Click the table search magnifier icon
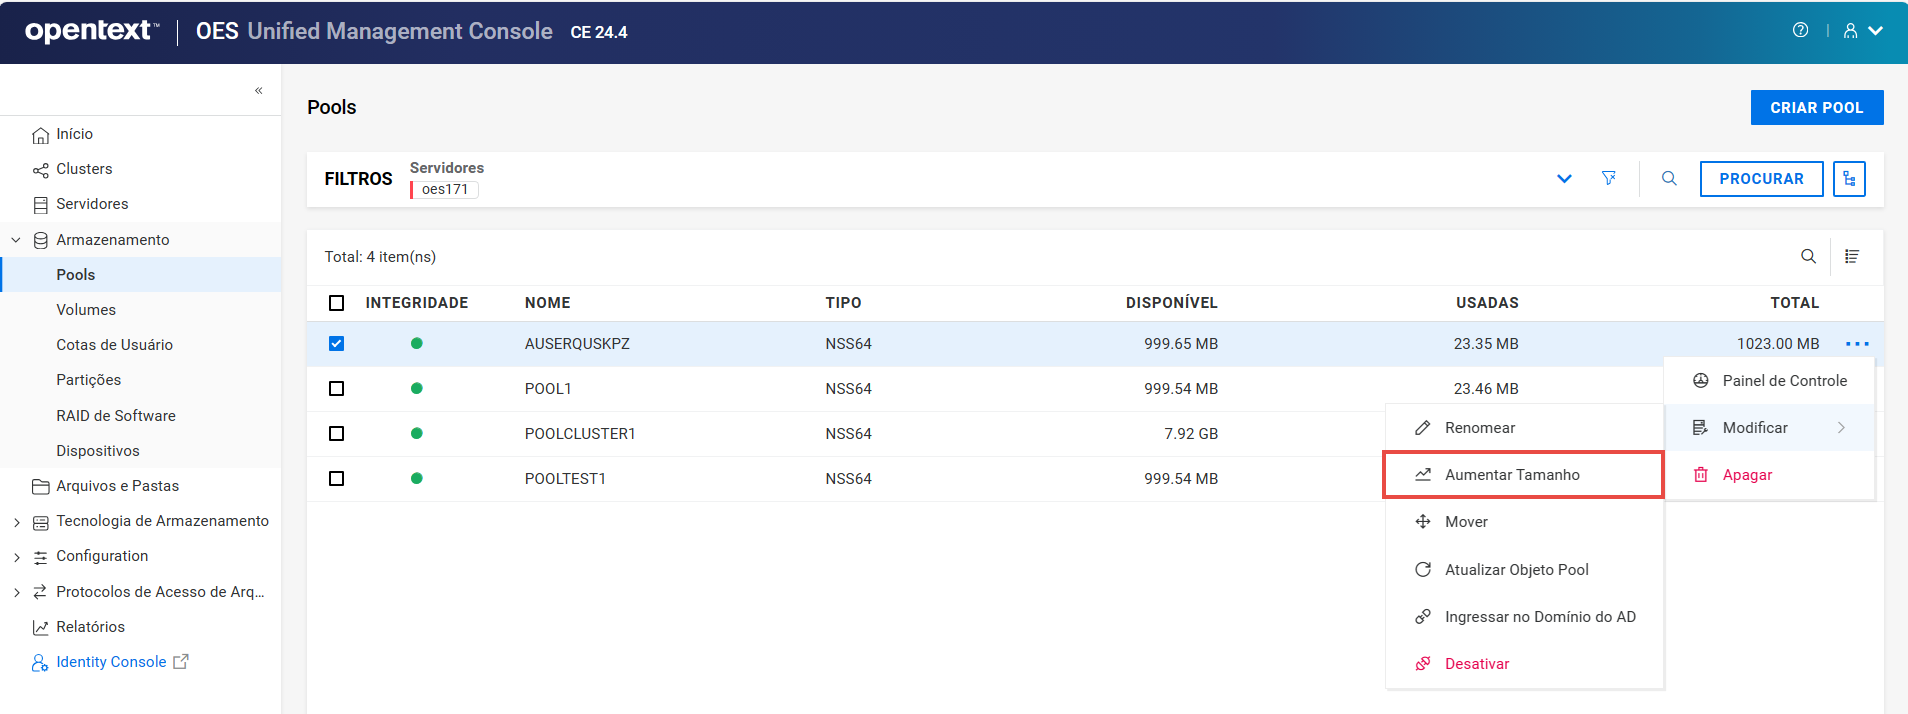Image resolution: width=1908 pixels, height=714 pixels. point(1808,257)
